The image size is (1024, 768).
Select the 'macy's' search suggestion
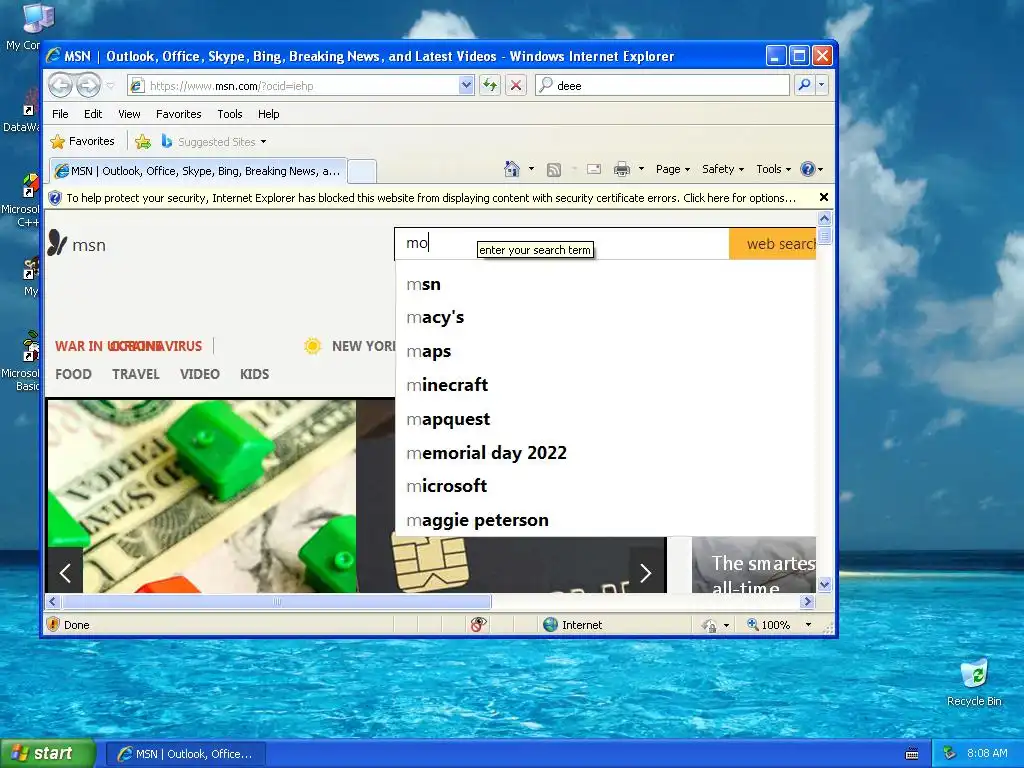coord(605,317)
